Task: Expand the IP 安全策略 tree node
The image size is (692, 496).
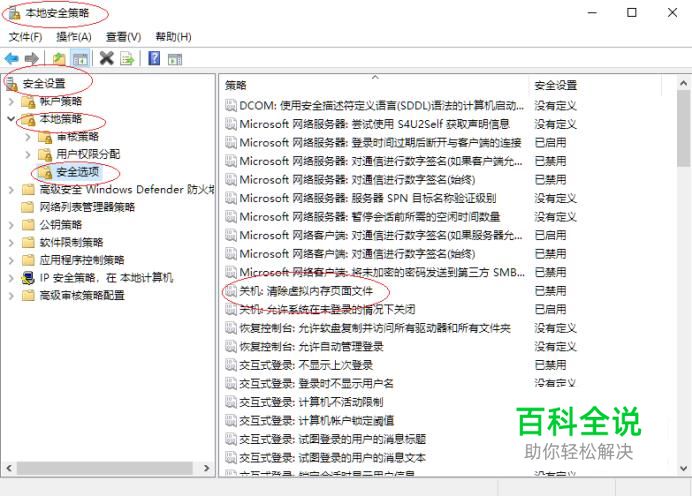Action: (11, 278)
